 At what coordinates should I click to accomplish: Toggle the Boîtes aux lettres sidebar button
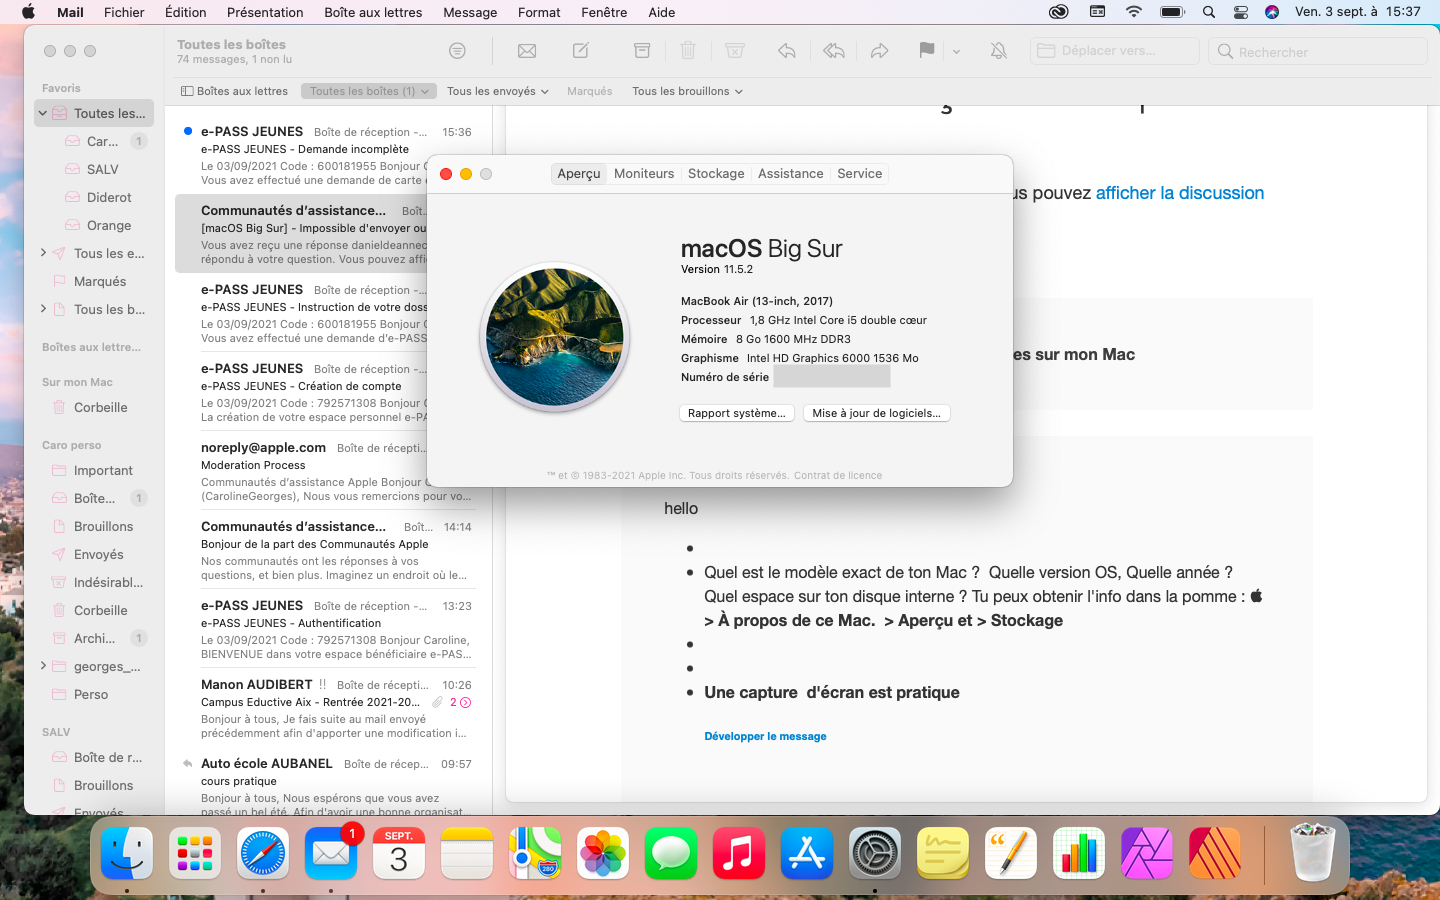pos(234,91)
